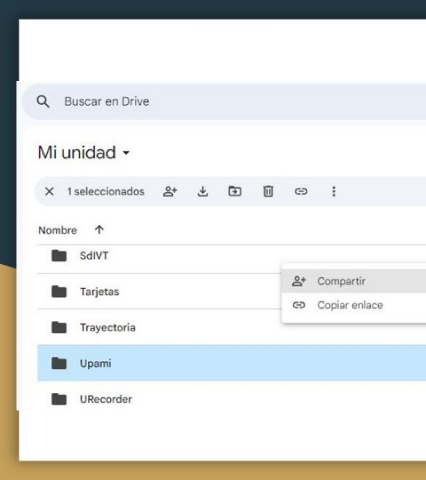Open the three-dot more actions menu
This screenshot has height=480, width=426.
[x=334, y=191]
